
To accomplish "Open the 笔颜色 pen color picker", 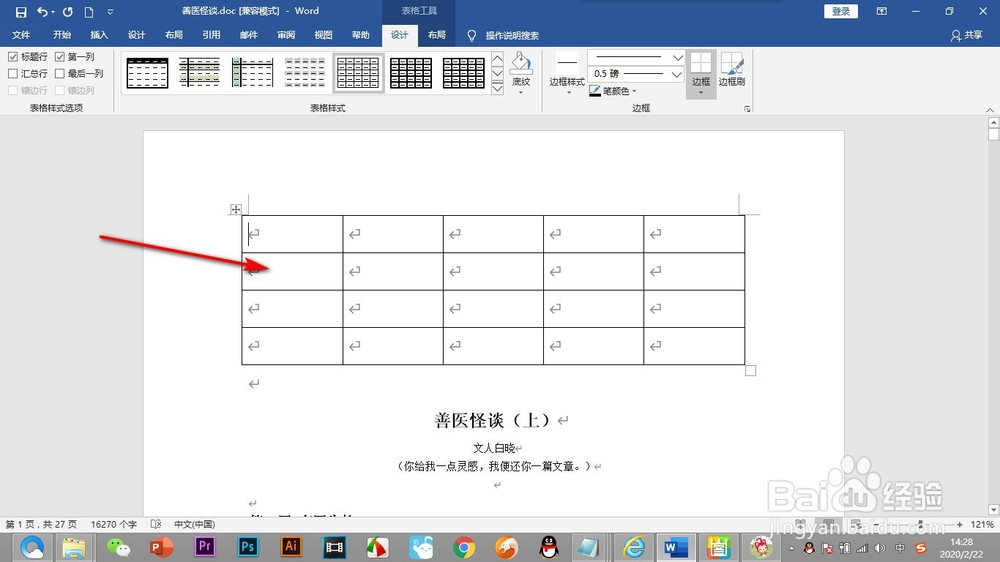I will [613, 91].
